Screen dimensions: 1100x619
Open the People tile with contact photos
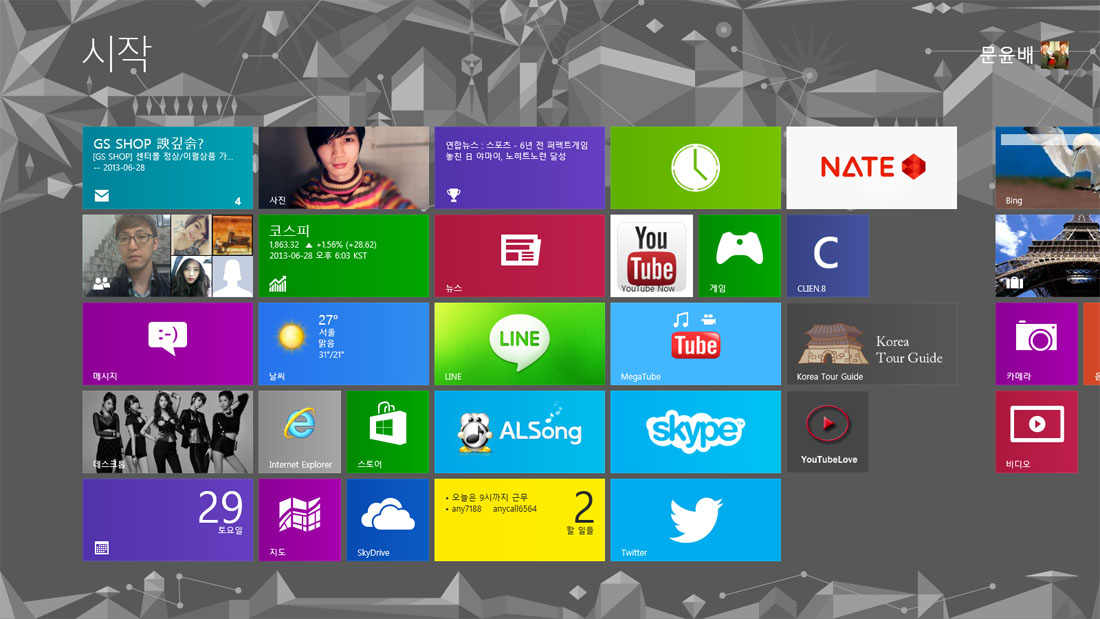[x=168, y=255]
